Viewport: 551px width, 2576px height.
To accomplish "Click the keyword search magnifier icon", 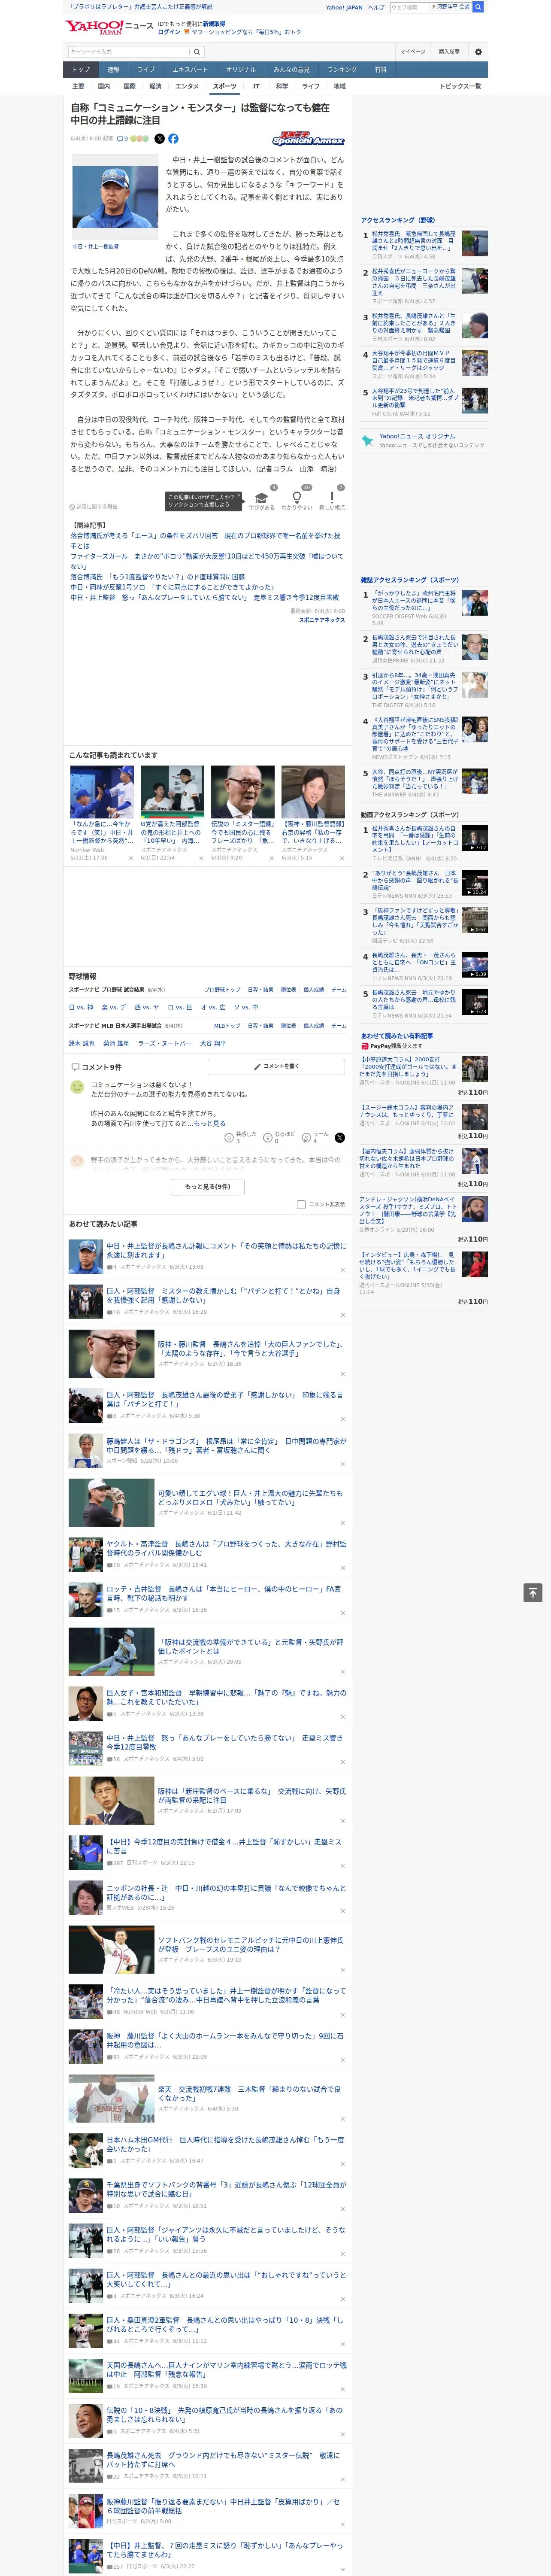I will (196, 52).
